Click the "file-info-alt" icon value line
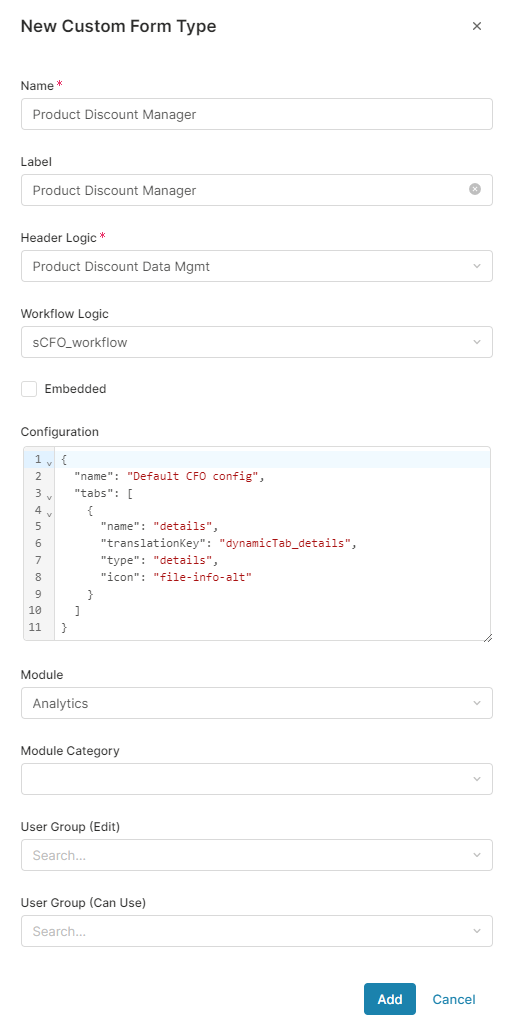Image resolution: width=511 pixels, height=1029 pixels. pyautogui.click(x=272, y=578)
